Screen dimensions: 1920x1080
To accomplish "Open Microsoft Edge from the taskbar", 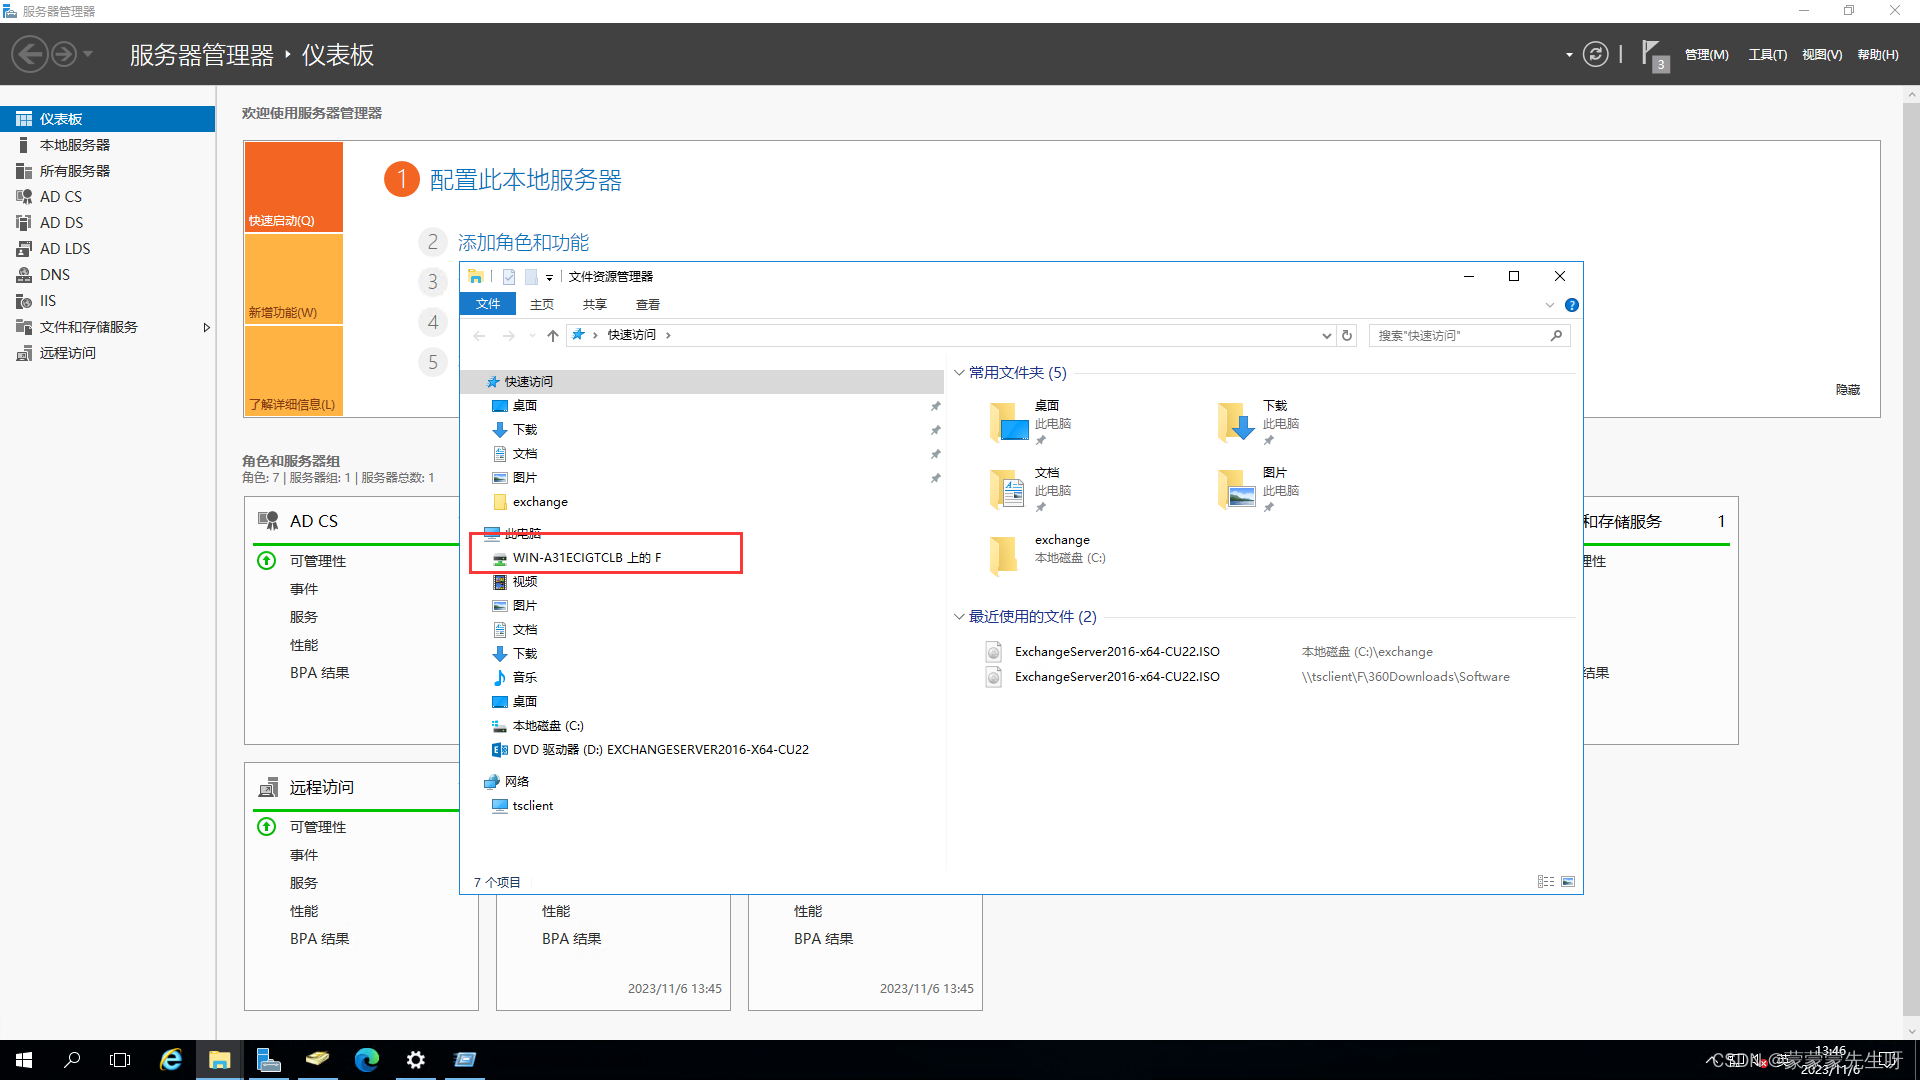I will click(367, 1060).
